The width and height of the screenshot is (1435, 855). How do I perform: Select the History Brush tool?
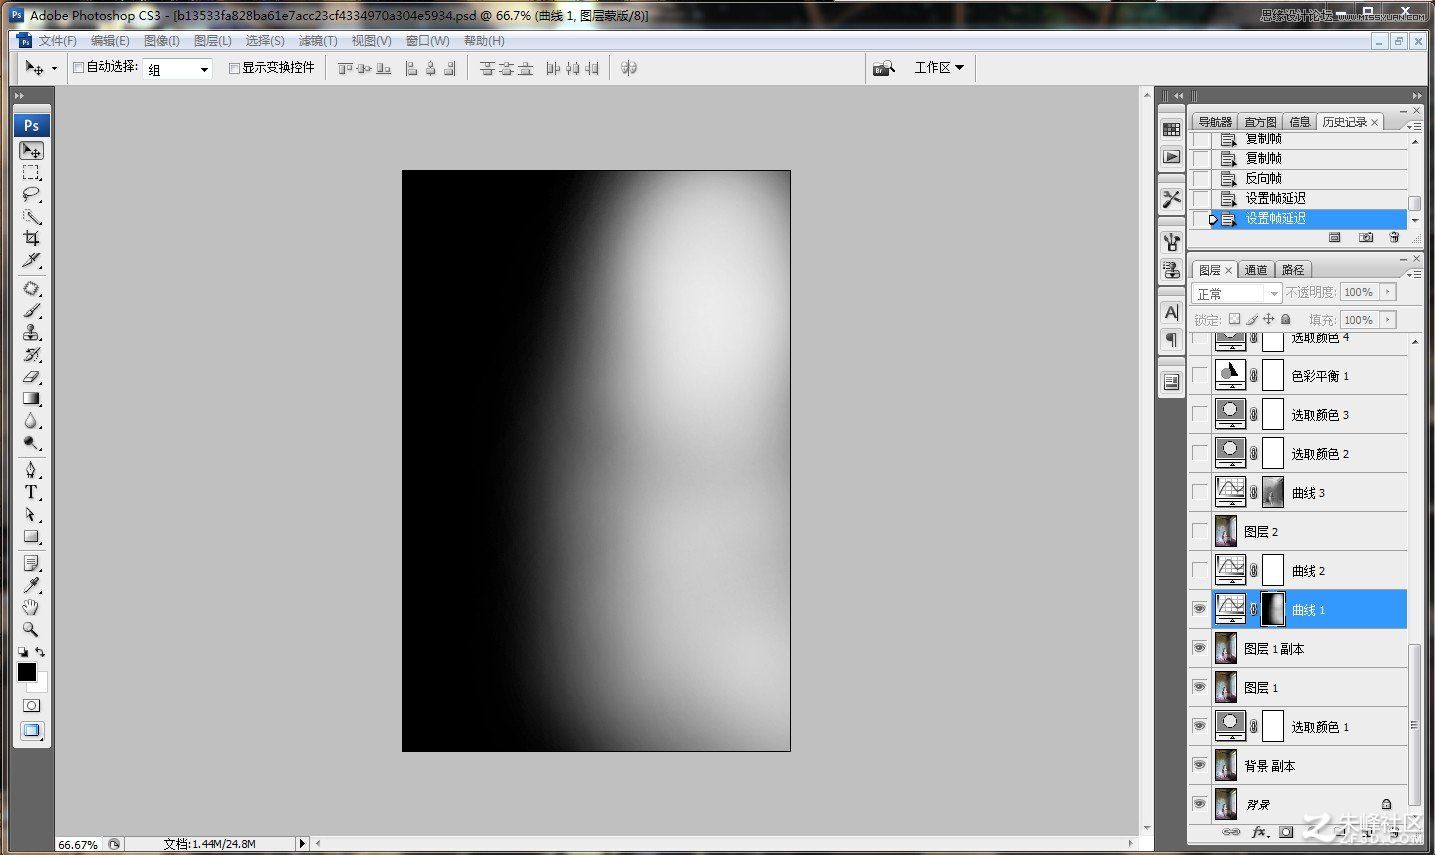pos(31,355)
